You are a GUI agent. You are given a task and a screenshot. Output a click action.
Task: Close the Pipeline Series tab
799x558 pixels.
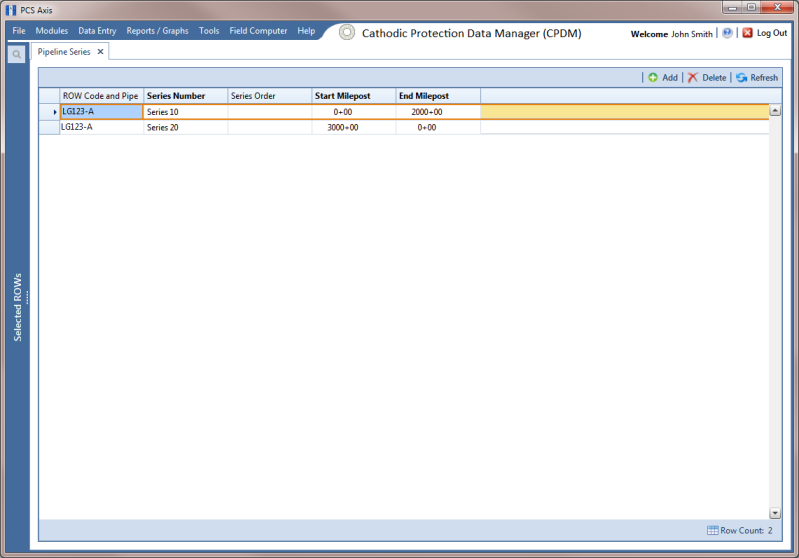(100, 51)
